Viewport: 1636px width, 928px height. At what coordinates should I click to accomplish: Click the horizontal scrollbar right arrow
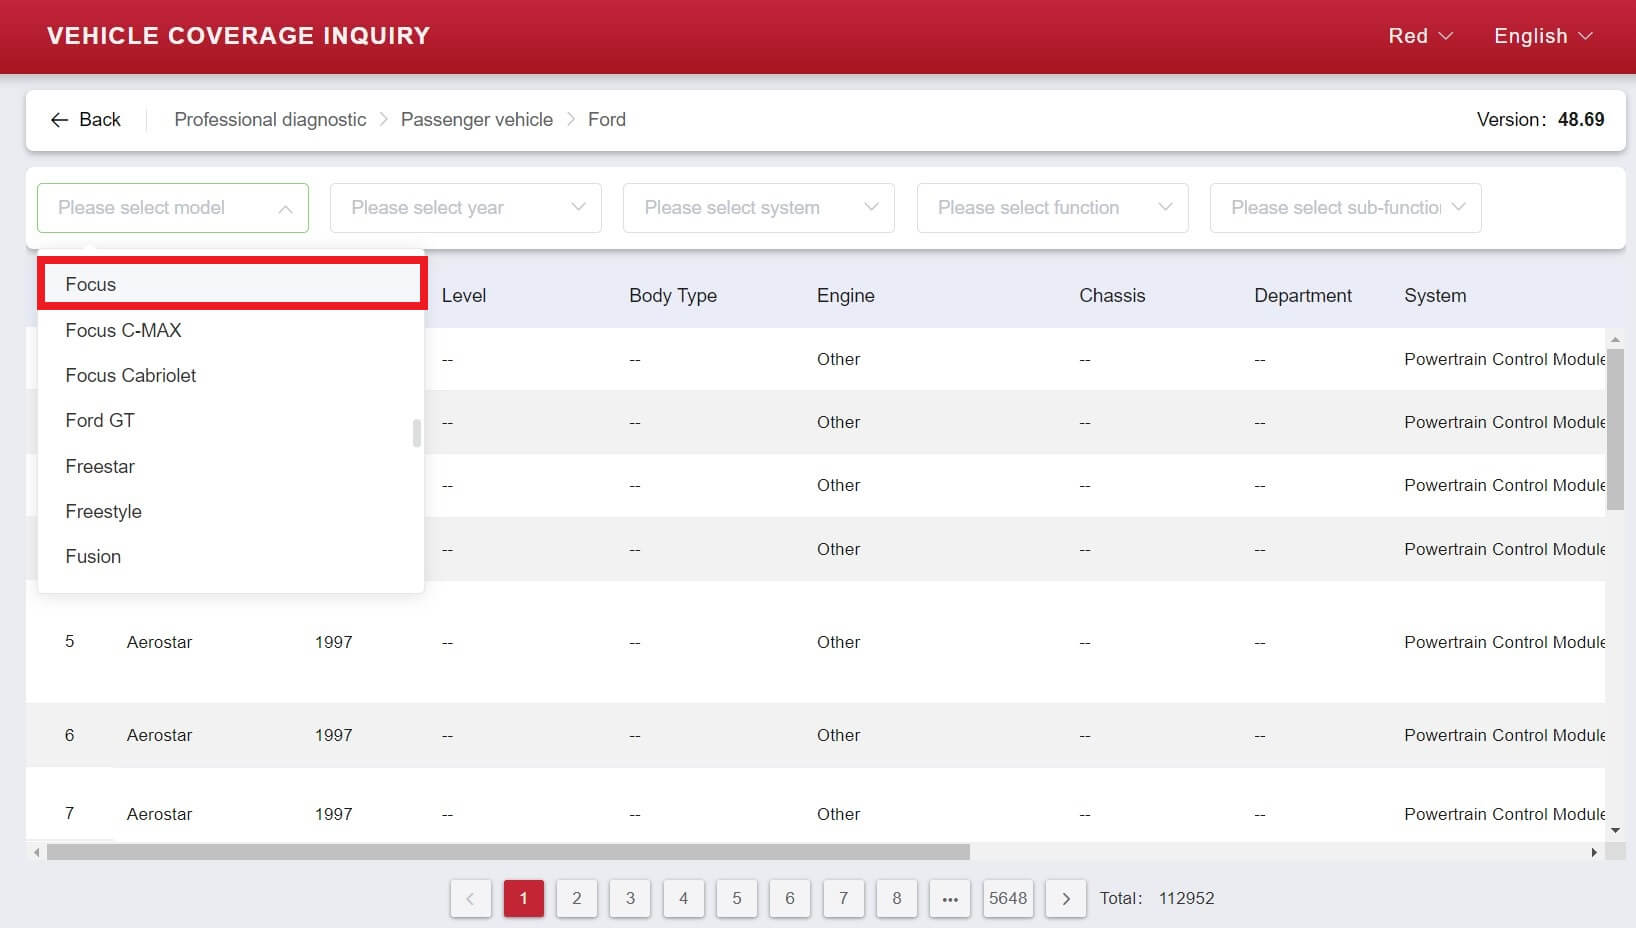[x=1594, y=852]
